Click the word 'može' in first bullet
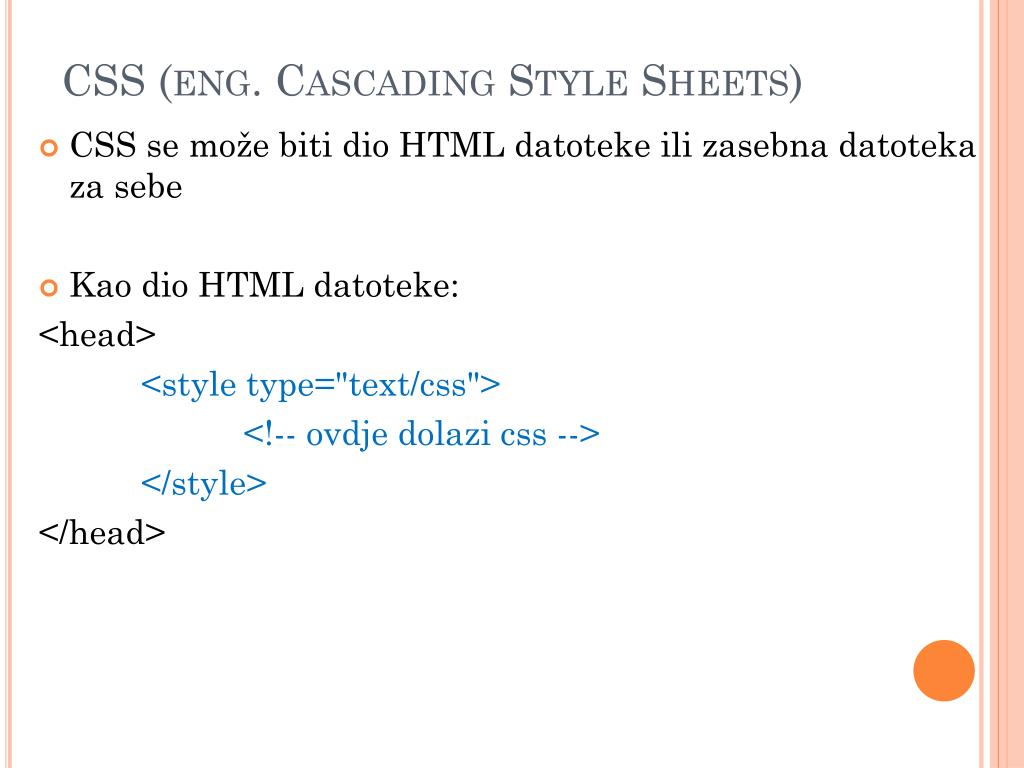 point(229,145)
